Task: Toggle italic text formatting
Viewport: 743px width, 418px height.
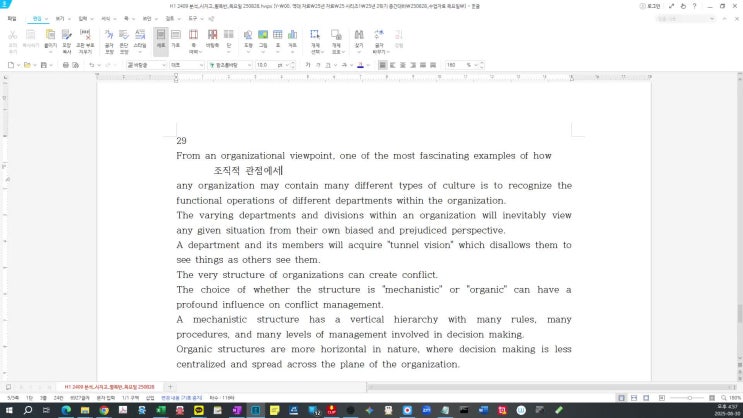Action: [320, 65]
